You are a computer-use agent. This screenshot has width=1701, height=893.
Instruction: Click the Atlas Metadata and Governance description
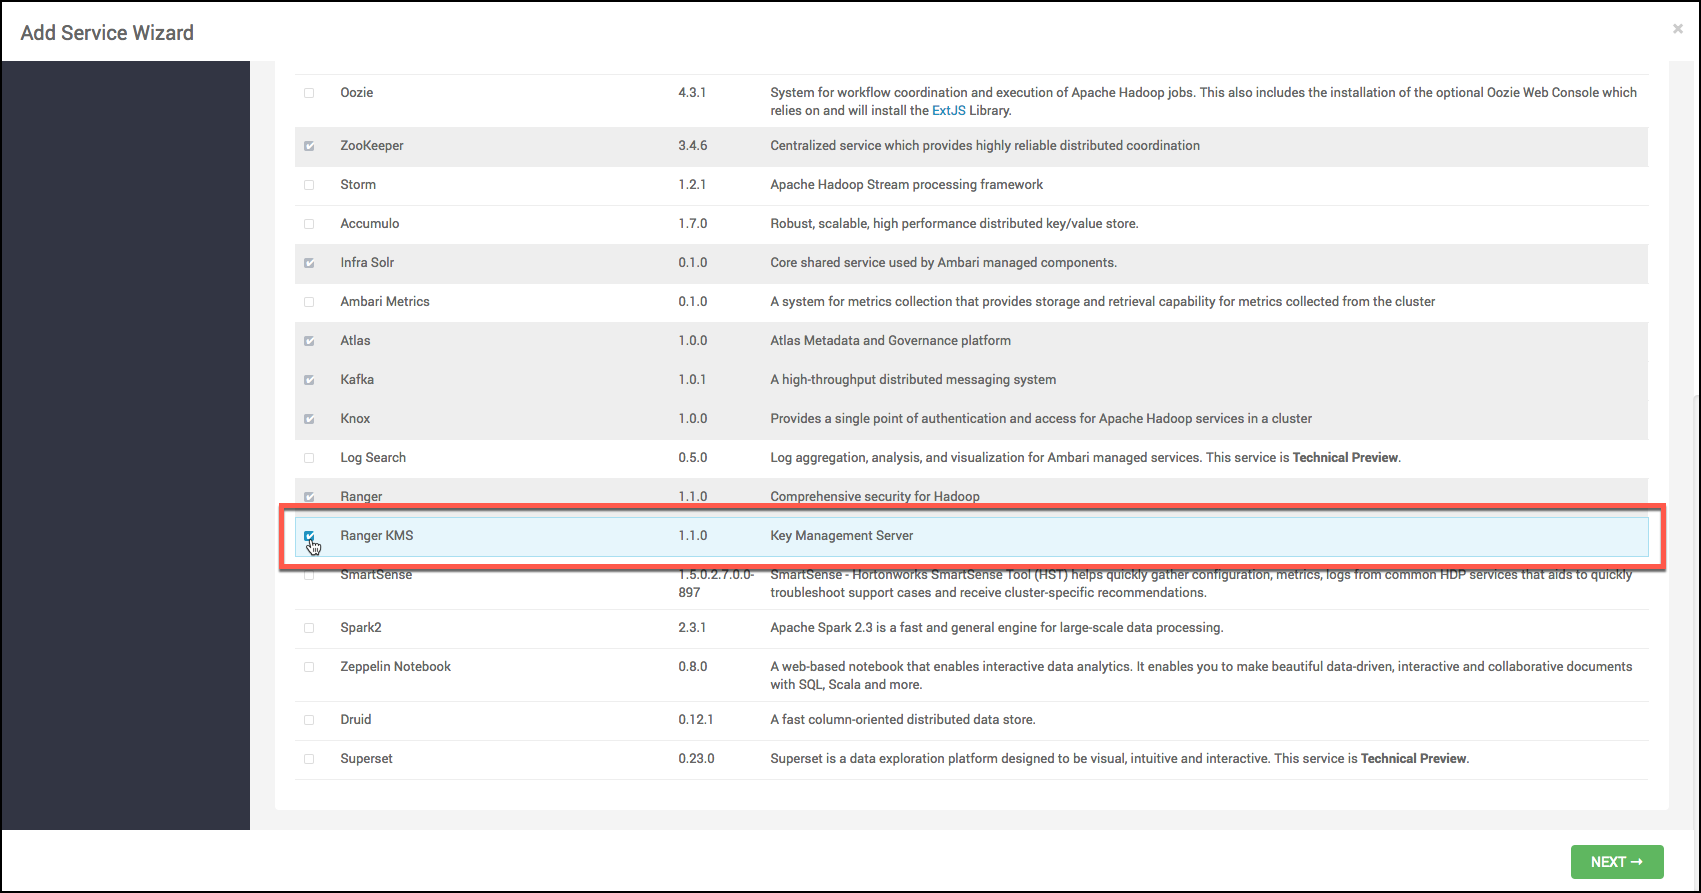click(x=890, y=340)
